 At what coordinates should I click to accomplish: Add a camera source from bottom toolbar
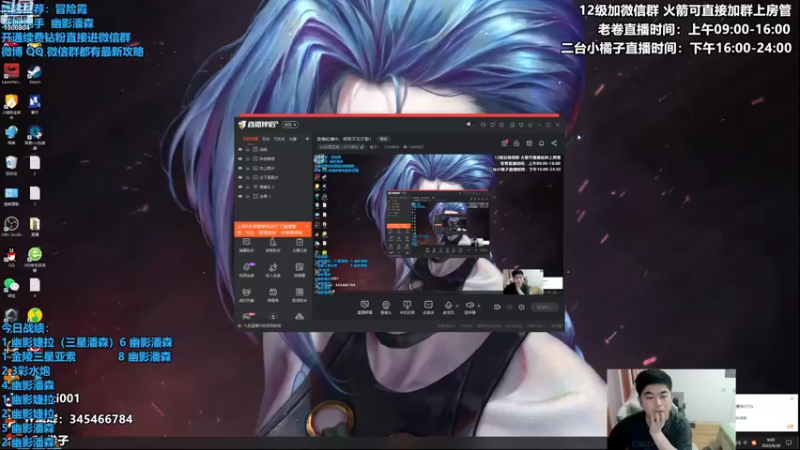pyautogui.click(x=386, y=307)
